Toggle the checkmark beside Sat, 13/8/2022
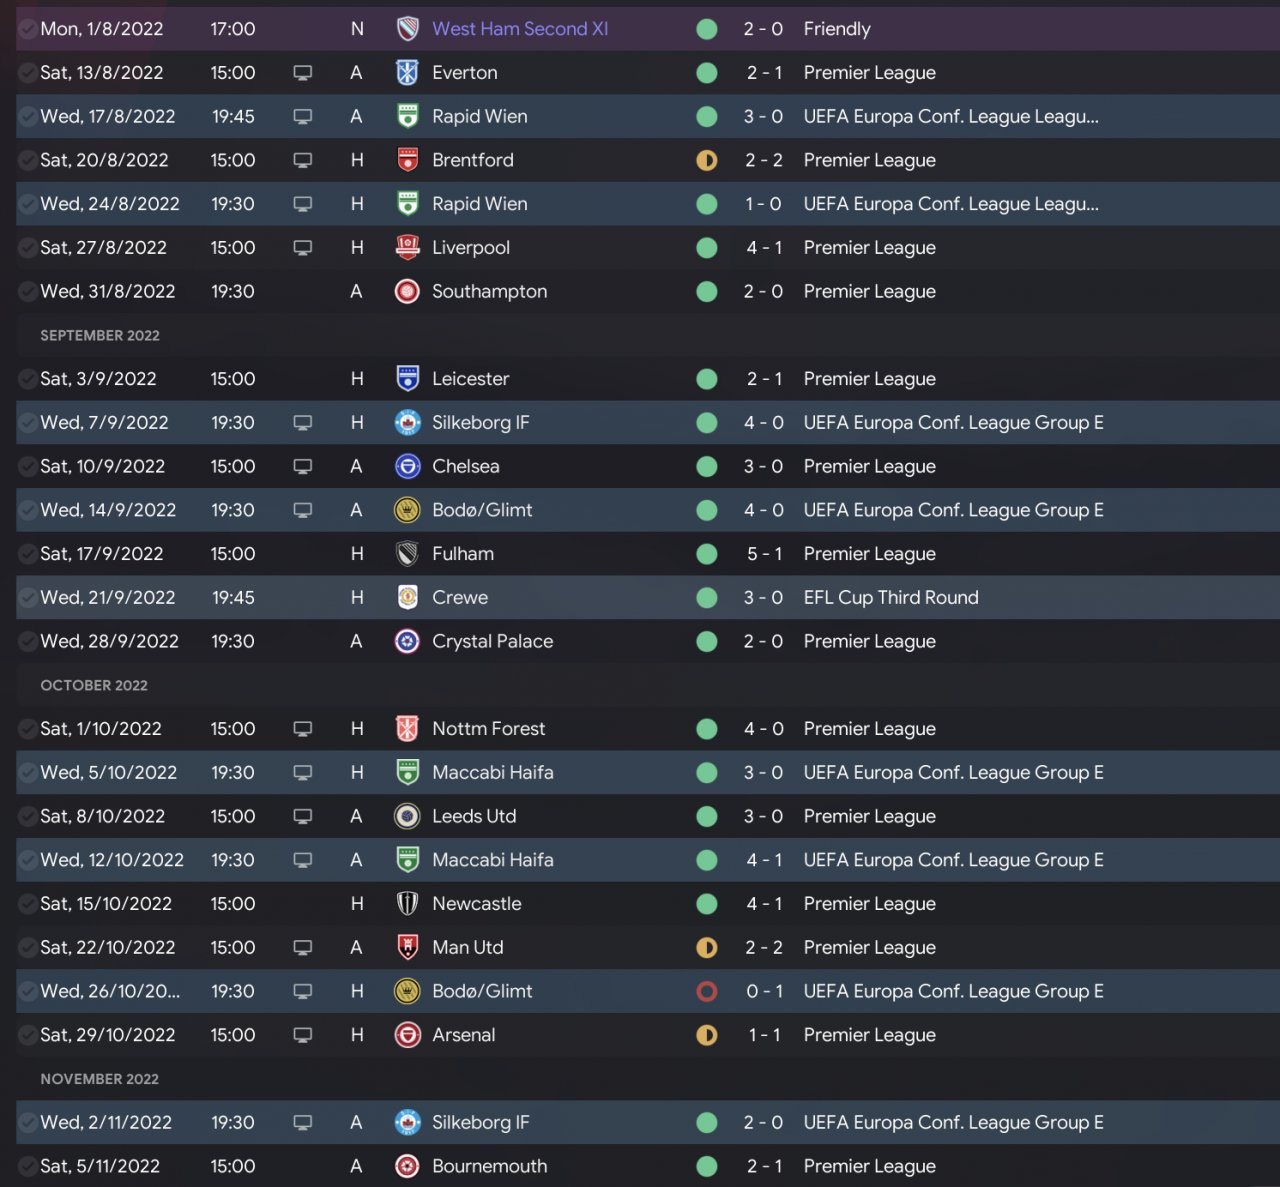The height and width of the screenshot is (1187, 1280). pyautogui.click(x=28, y=73)
